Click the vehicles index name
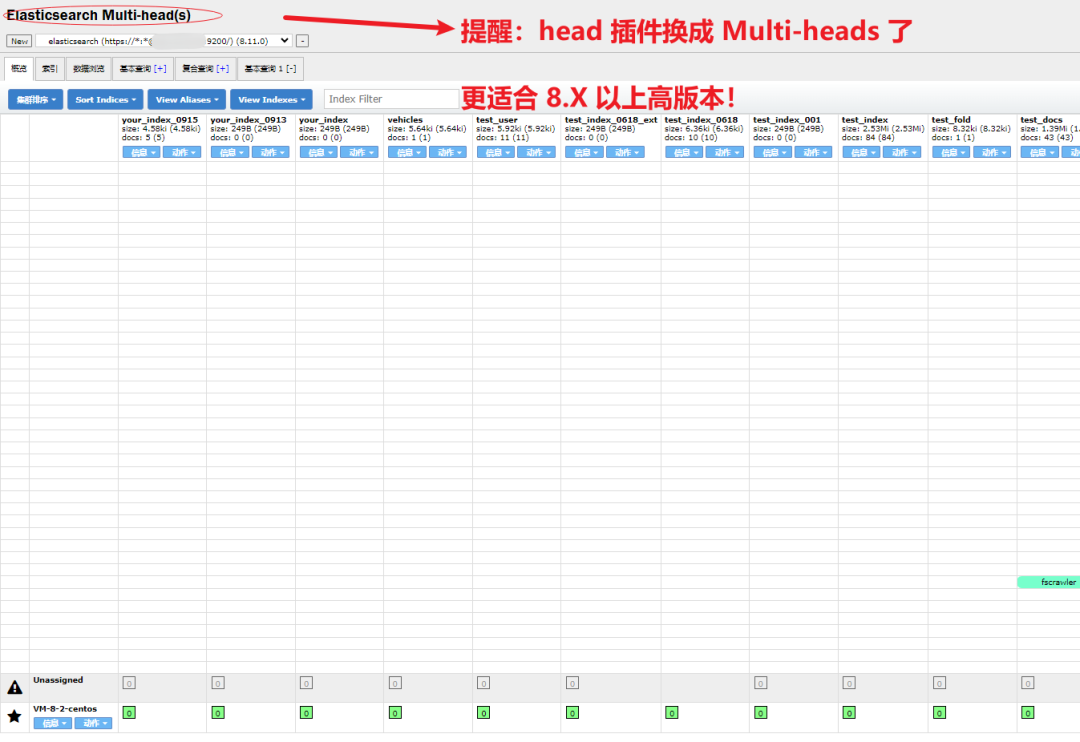 [405, 120]
